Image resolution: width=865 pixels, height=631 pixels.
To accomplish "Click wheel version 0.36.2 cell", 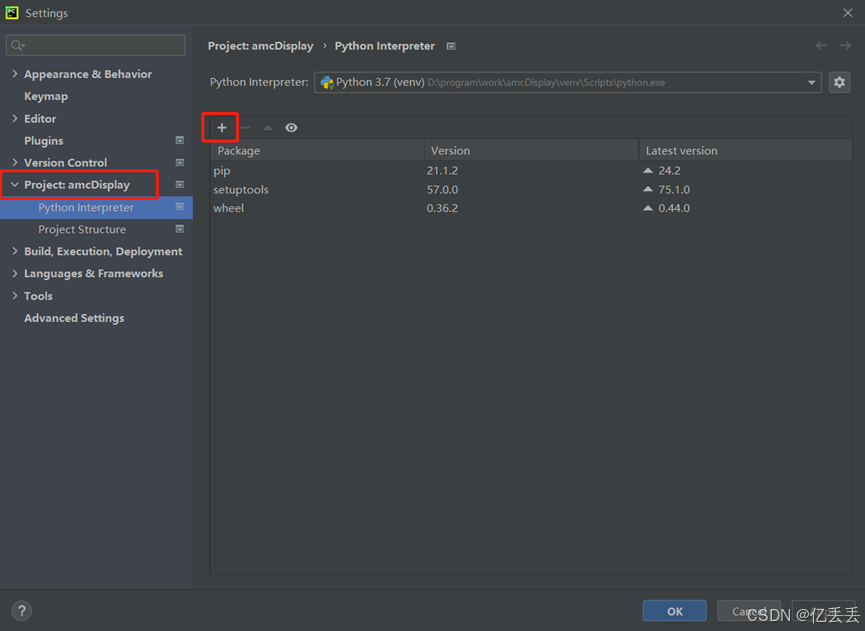I will tap(442, 208).
